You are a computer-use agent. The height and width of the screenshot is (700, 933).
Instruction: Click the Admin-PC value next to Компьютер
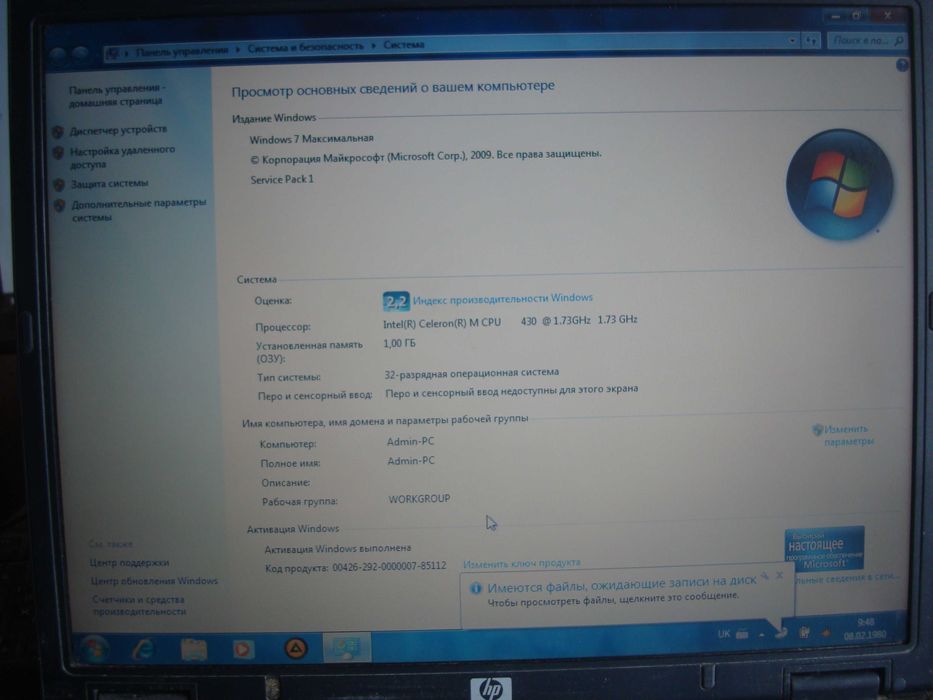tap(411, 442)
